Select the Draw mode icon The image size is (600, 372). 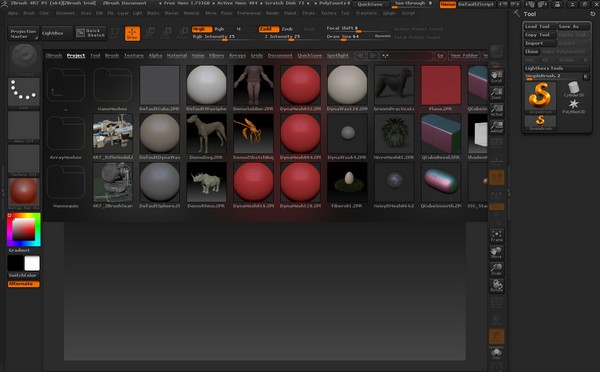[132, 34]
